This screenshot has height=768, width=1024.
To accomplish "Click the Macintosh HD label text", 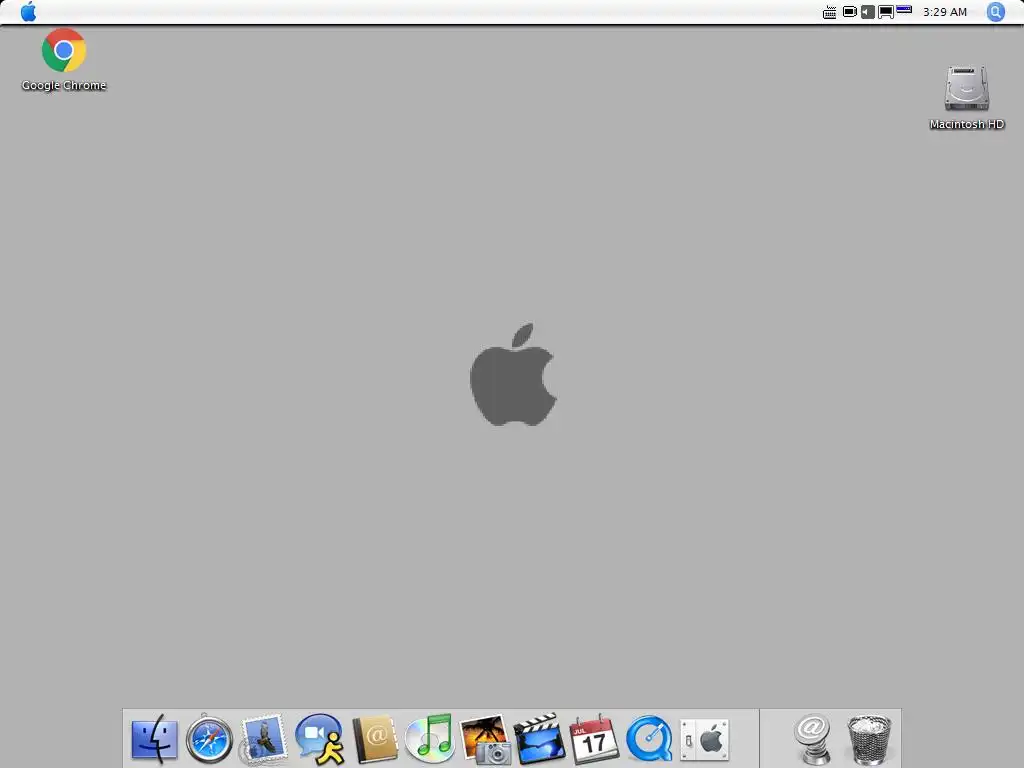I will pyautogui.click(x=967, y=124).
